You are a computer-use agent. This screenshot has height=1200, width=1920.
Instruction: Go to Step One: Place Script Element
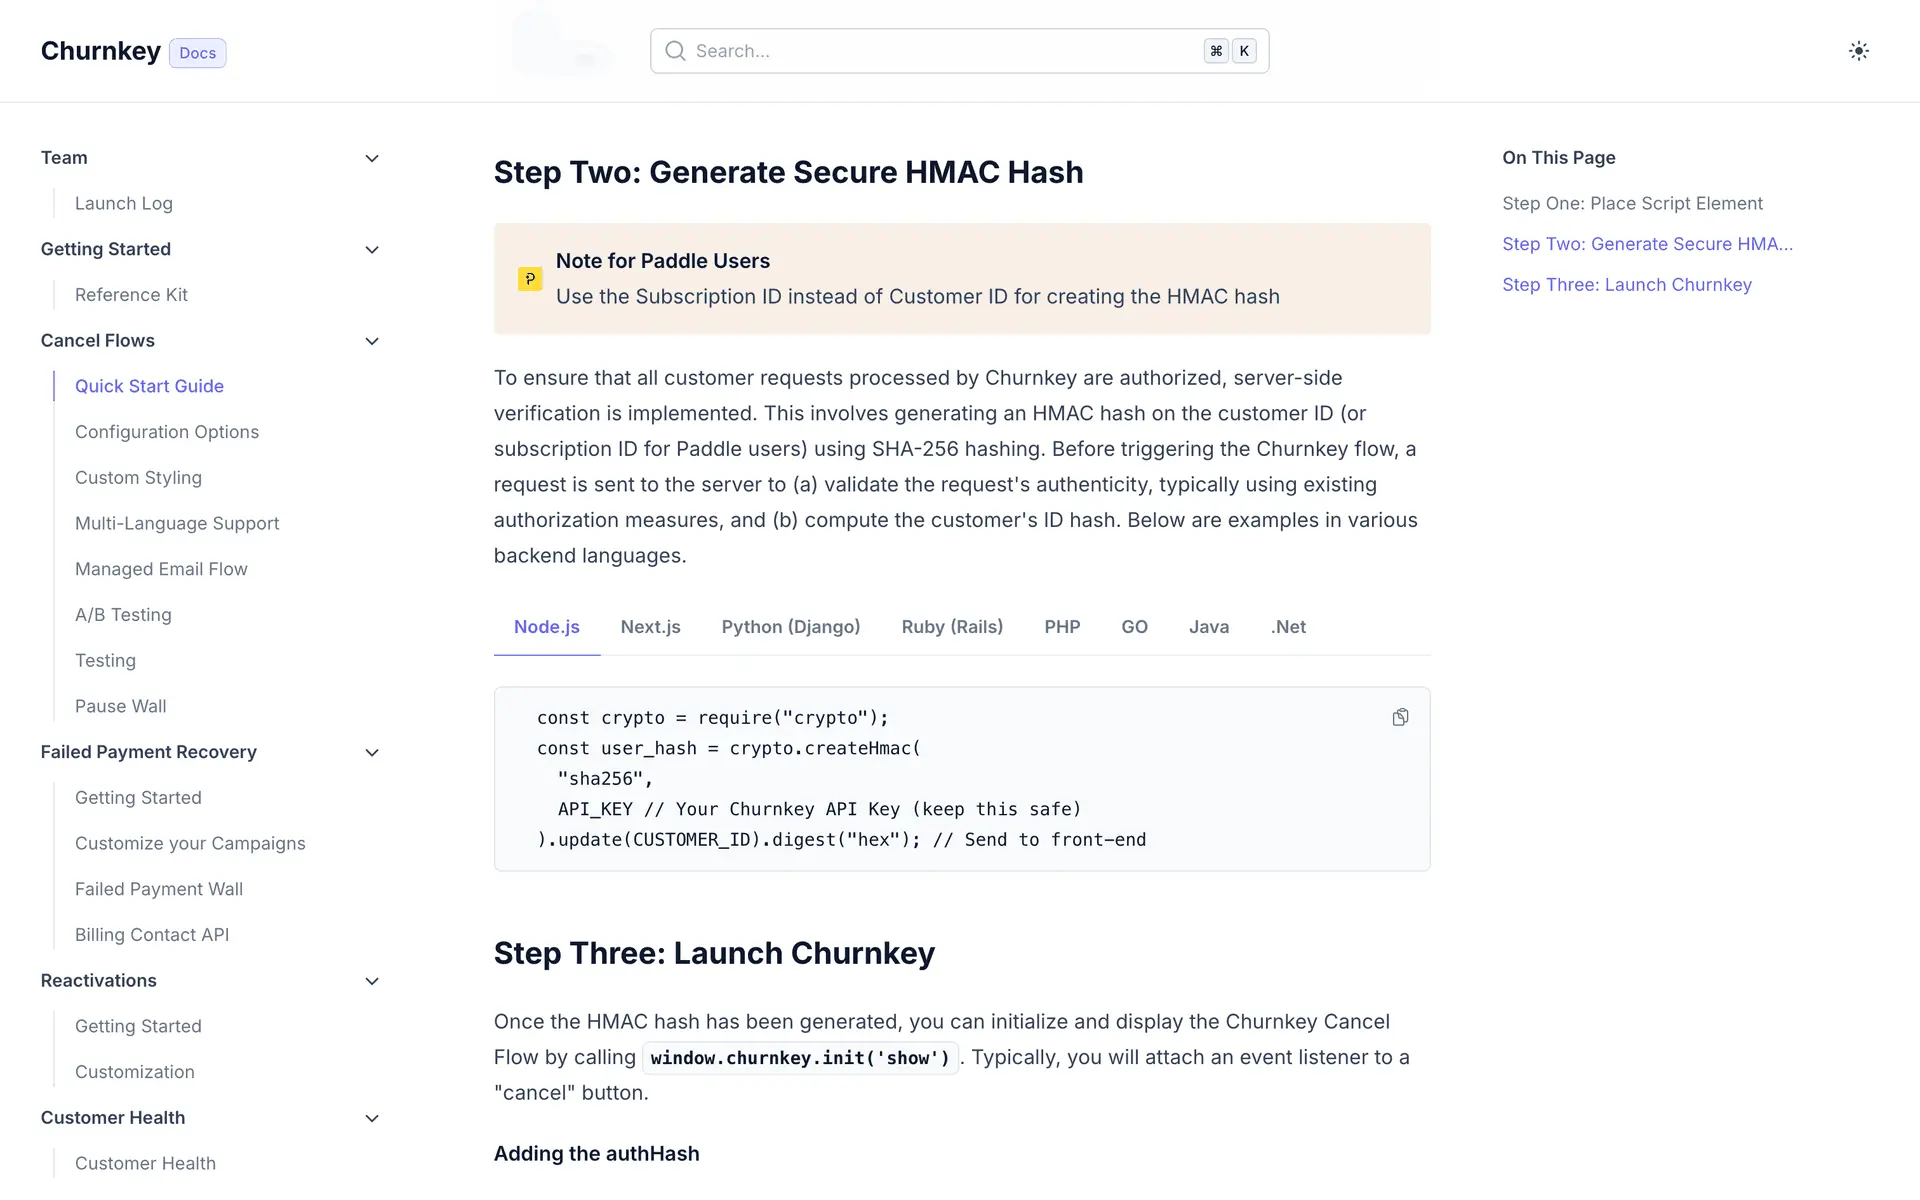1632,203
